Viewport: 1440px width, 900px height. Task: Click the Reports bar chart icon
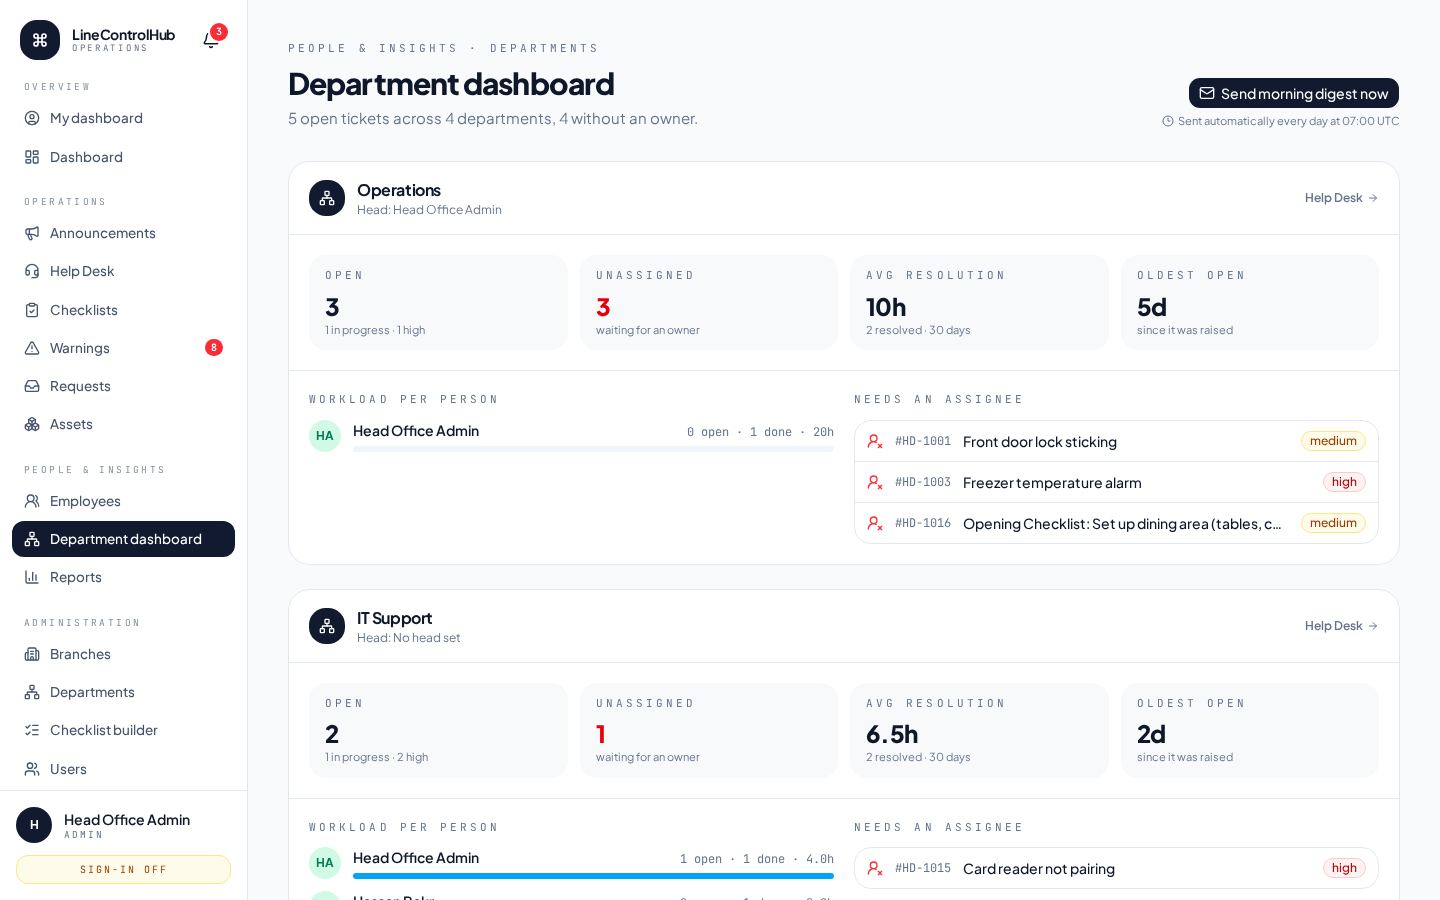click(x=32, y=577)
